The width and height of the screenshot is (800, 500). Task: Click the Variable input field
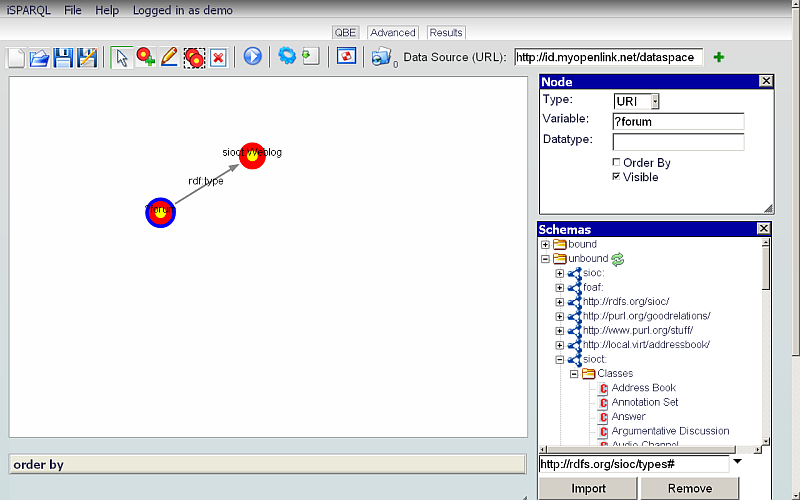pyautogui.click(x=678, y=121)
